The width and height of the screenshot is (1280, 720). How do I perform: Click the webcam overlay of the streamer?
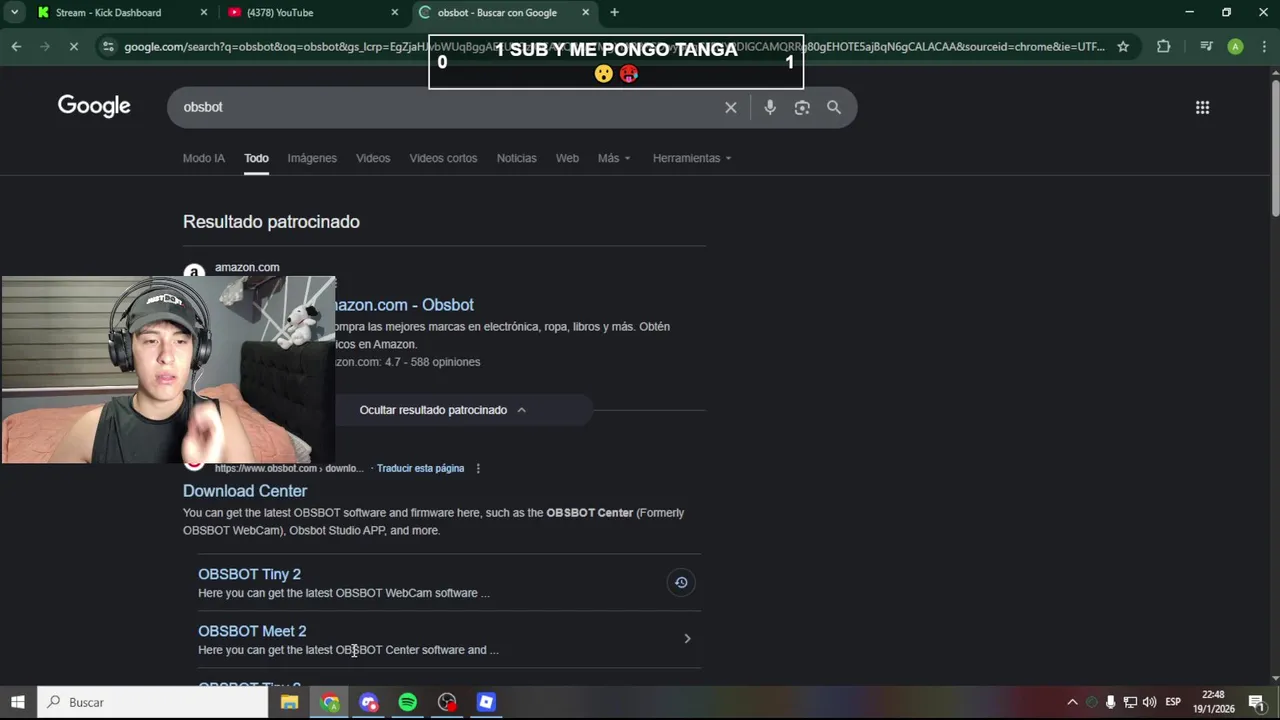[x=168, y=370]
